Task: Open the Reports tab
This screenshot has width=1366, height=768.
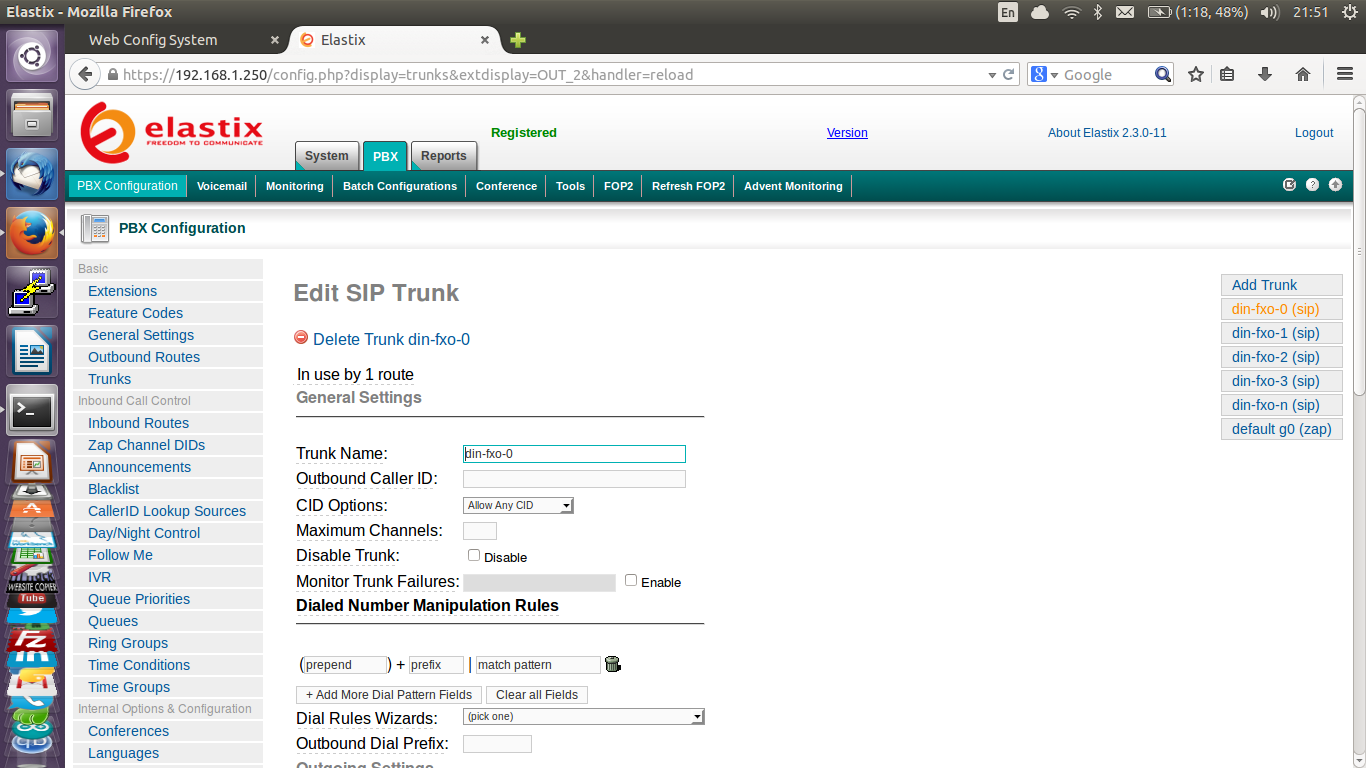Action: 444,156
